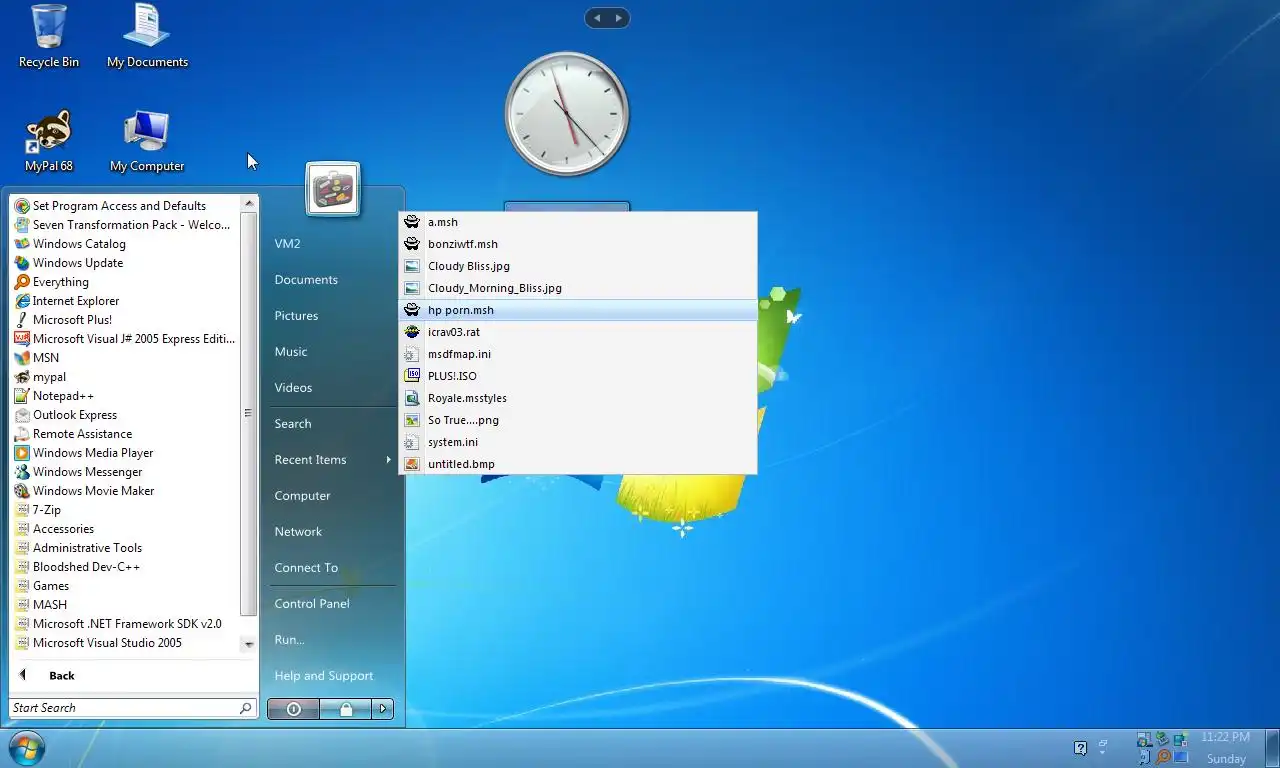Click the programs list scrollbar down arrow
Viewport: 1280px width, 768px height.
(x=249, y=645)
